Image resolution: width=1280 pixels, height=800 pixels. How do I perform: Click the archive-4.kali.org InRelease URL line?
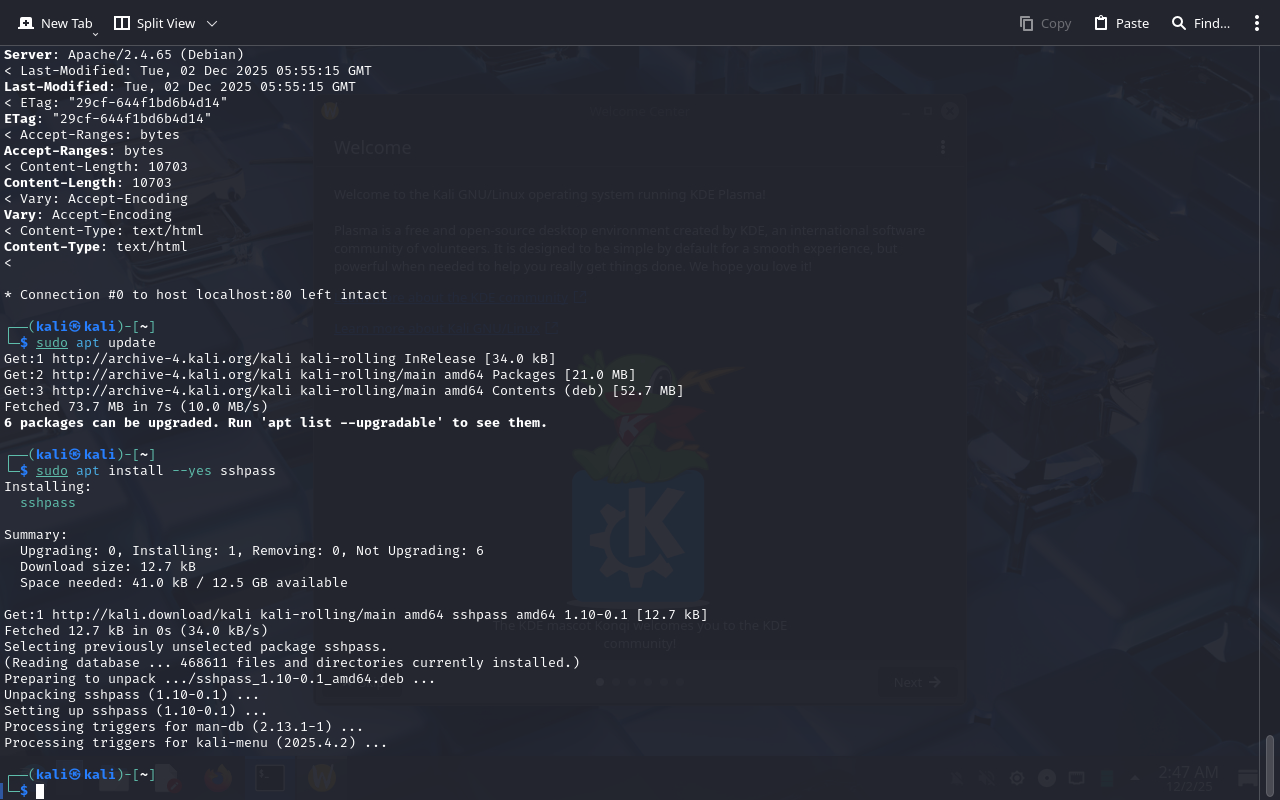[279, 359]
